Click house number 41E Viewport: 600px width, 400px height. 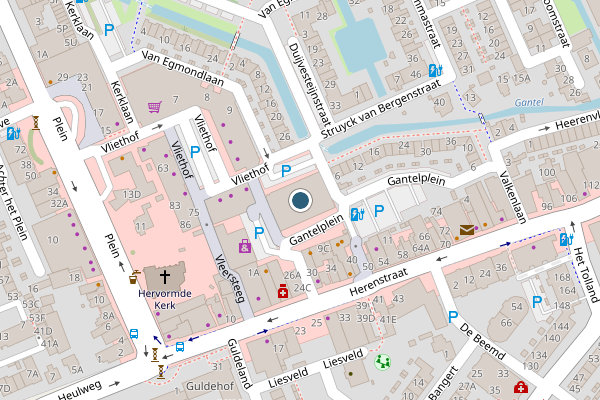tap(388, 319)
